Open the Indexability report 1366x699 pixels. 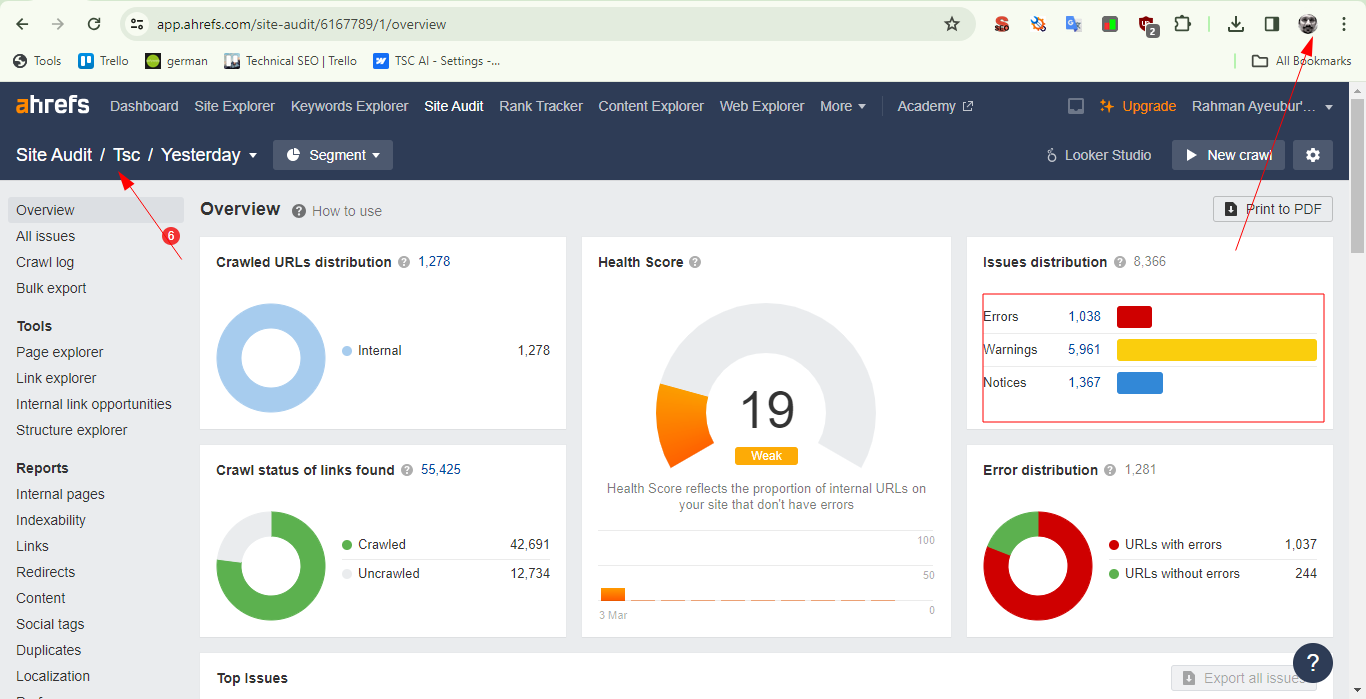(51, 520)
